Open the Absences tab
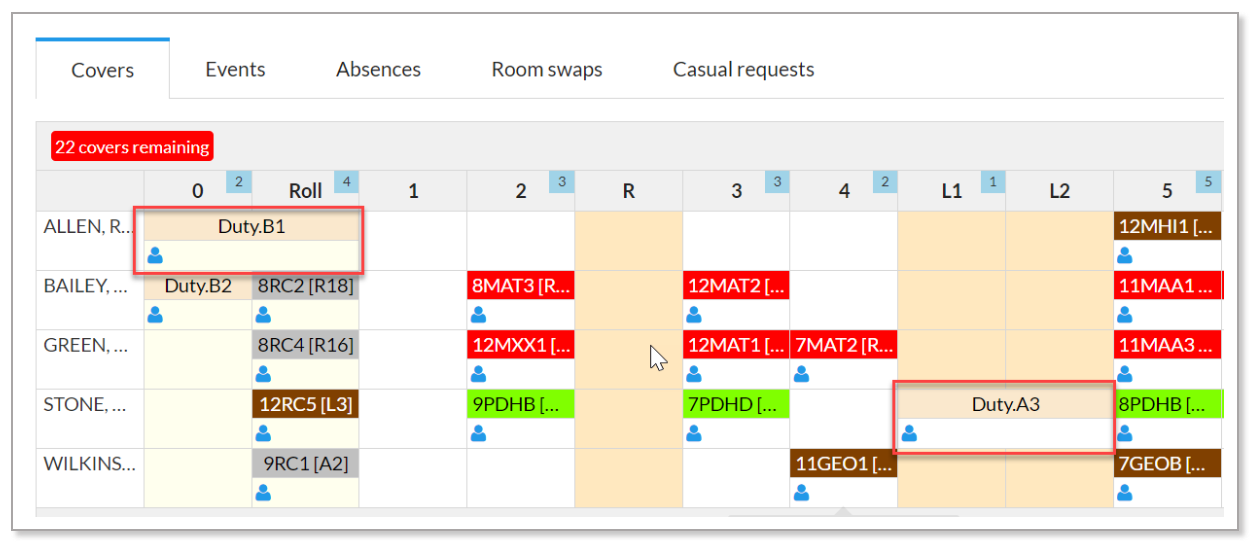1255x546 pixels. 378,70
